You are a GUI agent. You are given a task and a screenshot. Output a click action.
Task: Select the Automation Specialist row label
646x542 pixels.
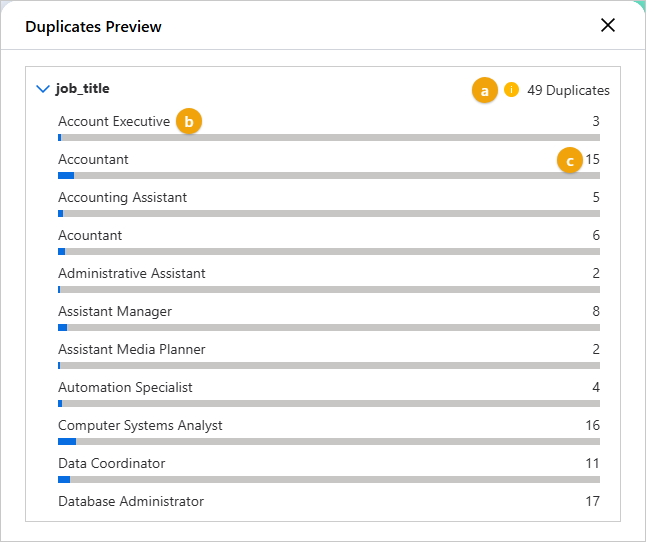(125, 388)
